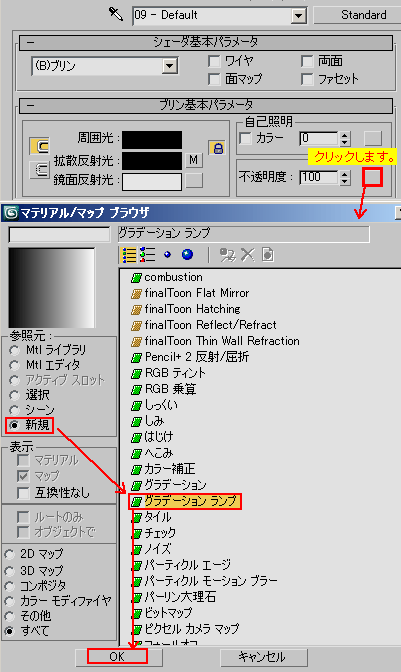Enable the 両面 checkbox

point(307,61)
